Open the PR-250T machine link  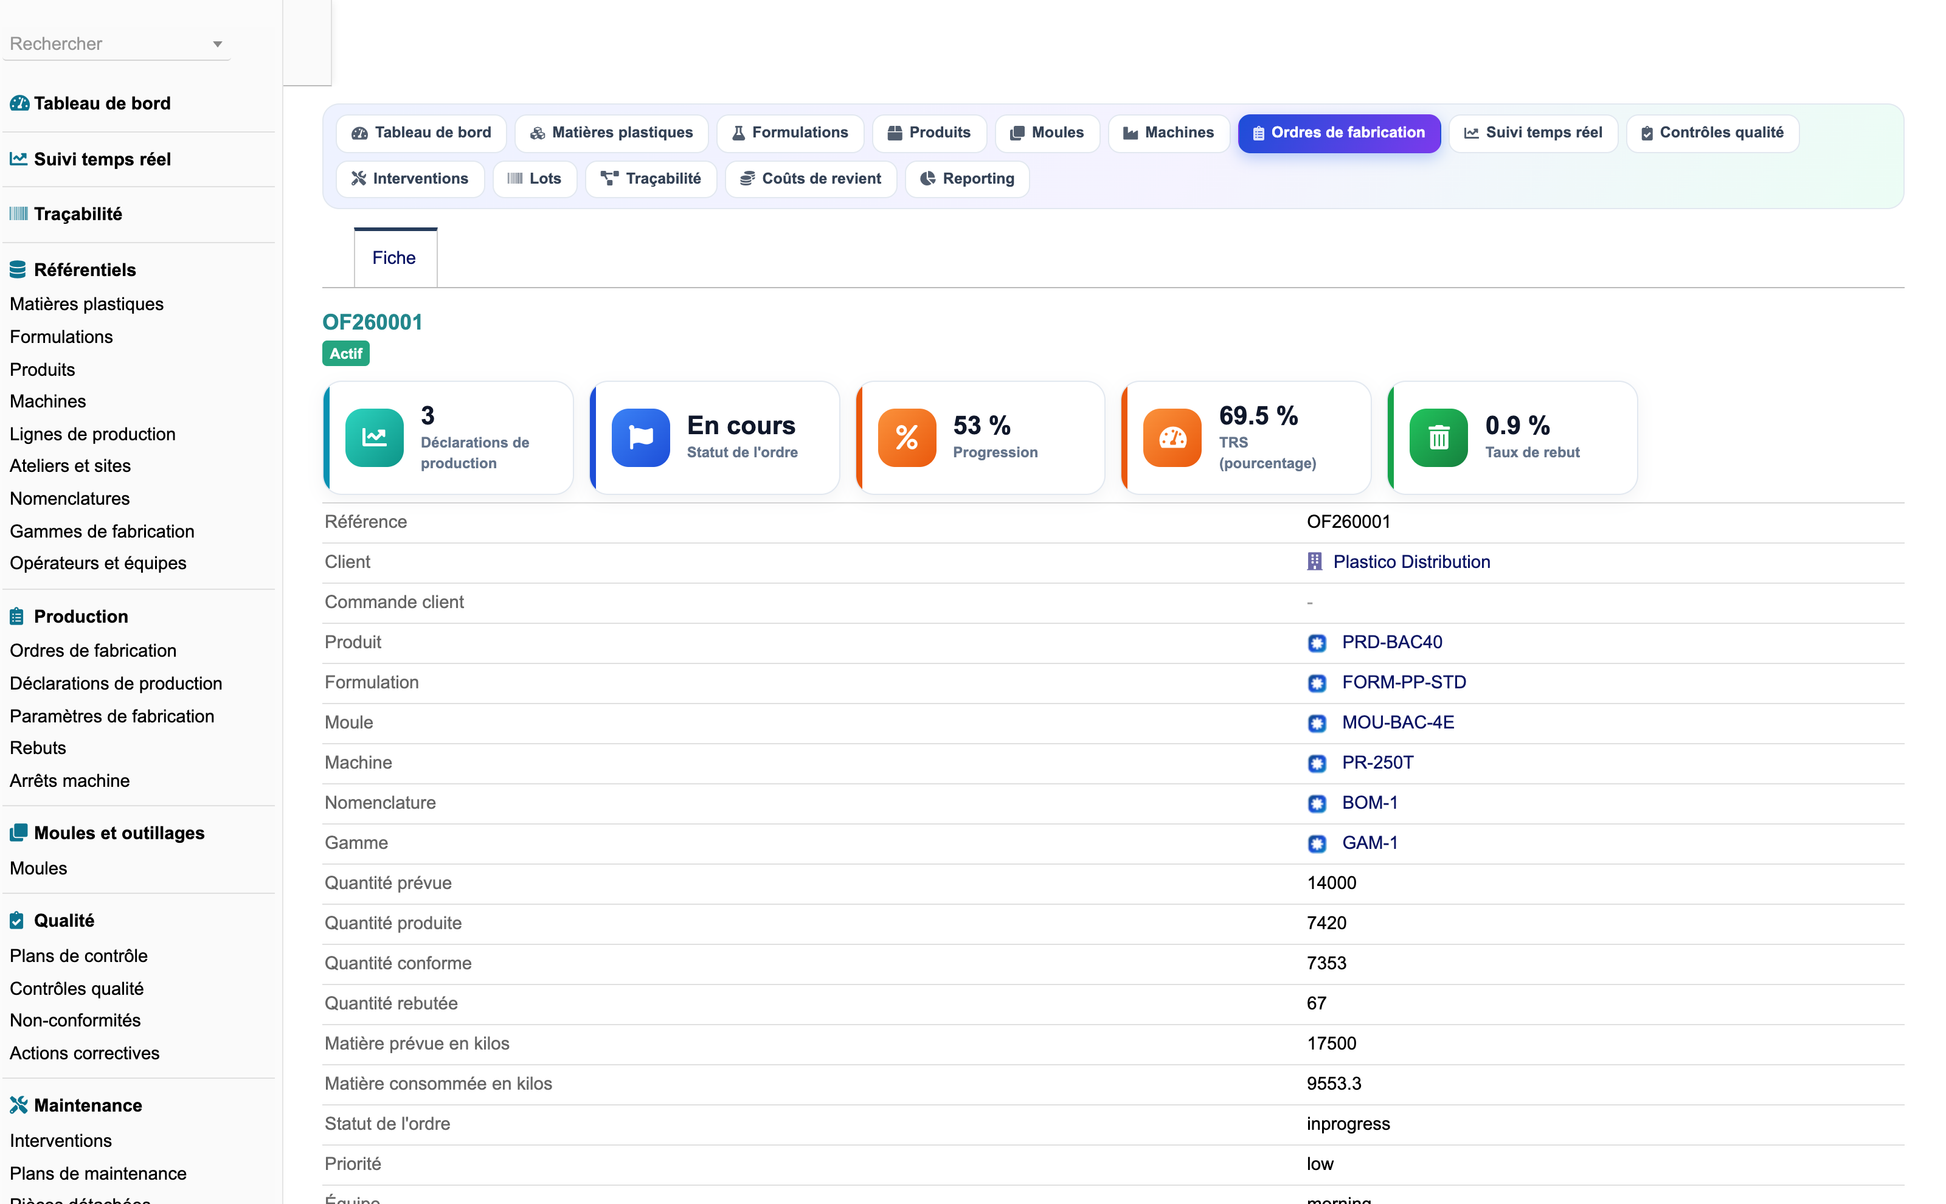click(x=1378, y=763)
